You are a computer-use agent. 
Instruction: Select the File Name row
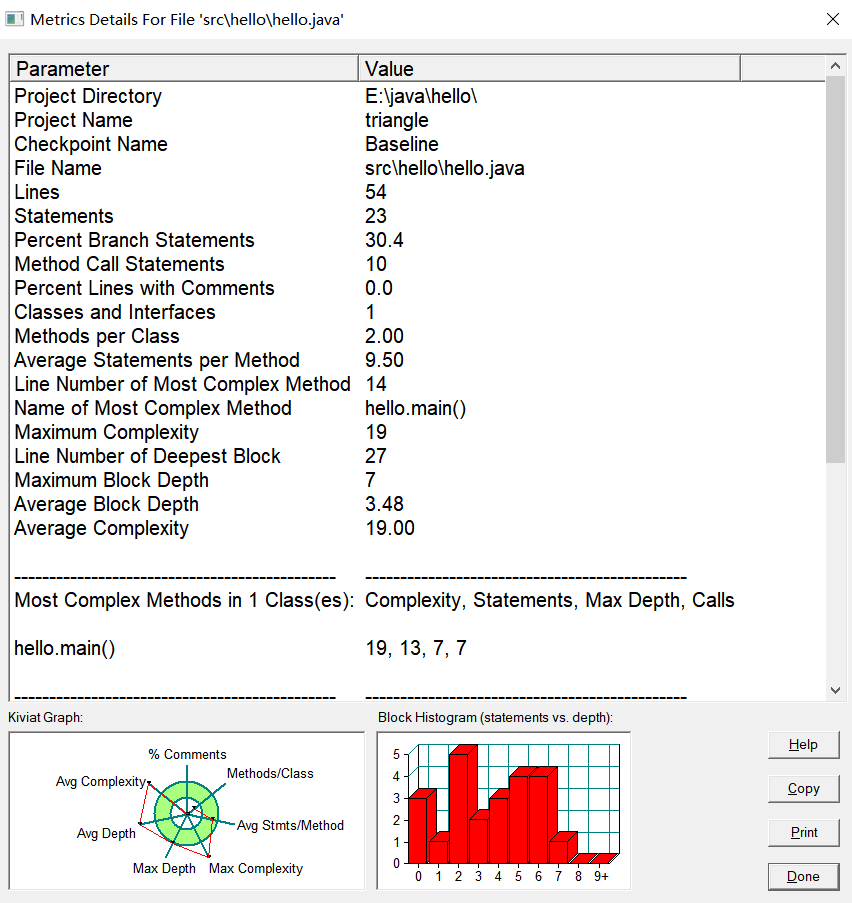click(x=418, y=168)
